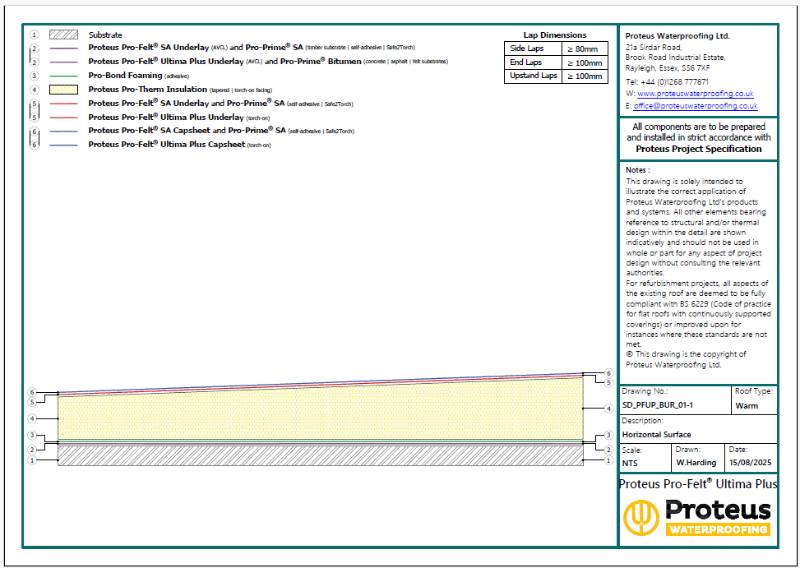Select the yellow Pro-Therm Insulation legend swatch
Screen dimensions: 800x568
pyautogui.click(x=63, y=88)
